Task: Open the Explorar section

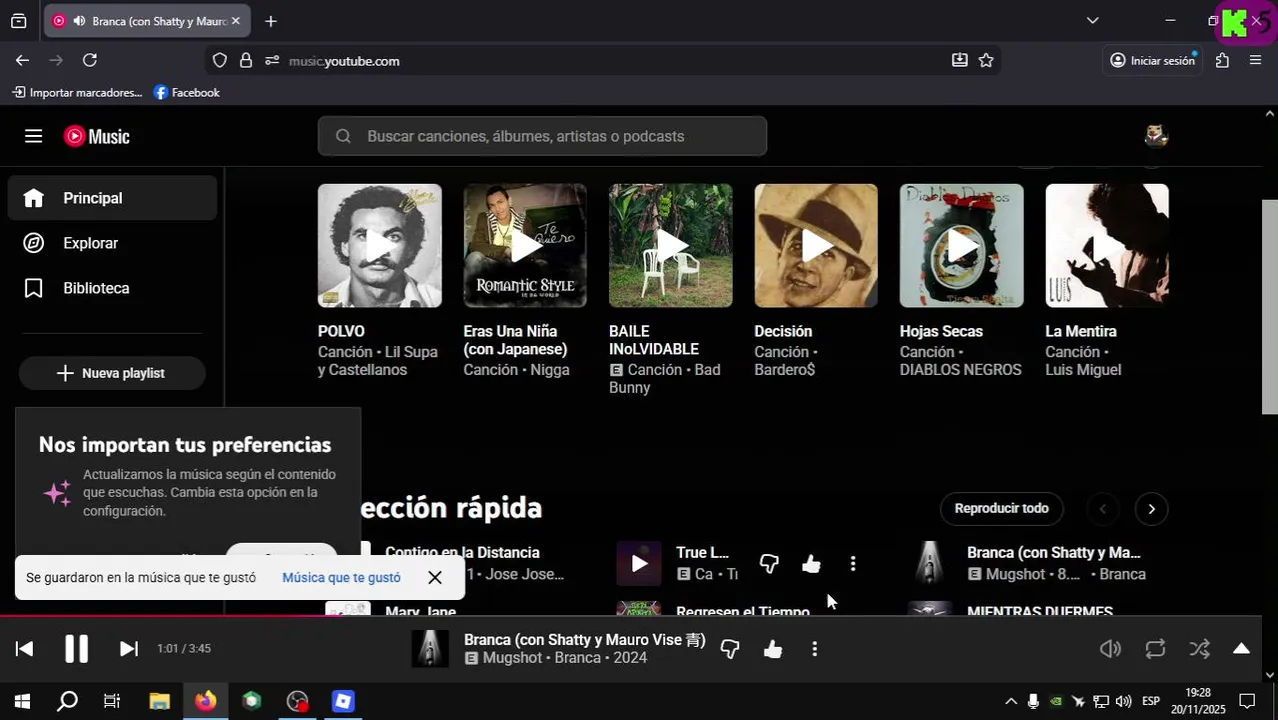Action: (112, 243)
